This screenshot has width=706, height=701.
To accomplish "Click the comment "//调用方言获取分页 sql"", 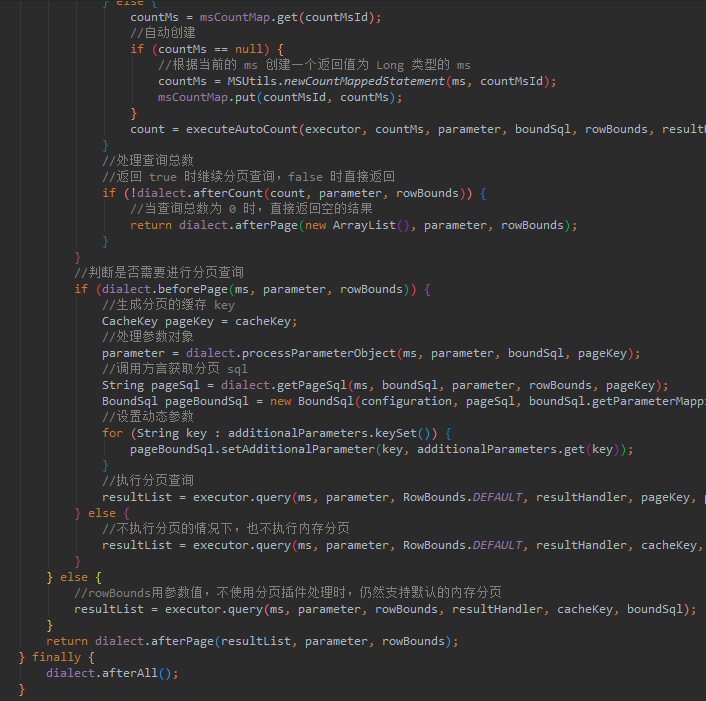I will click(x=175, y=369).
